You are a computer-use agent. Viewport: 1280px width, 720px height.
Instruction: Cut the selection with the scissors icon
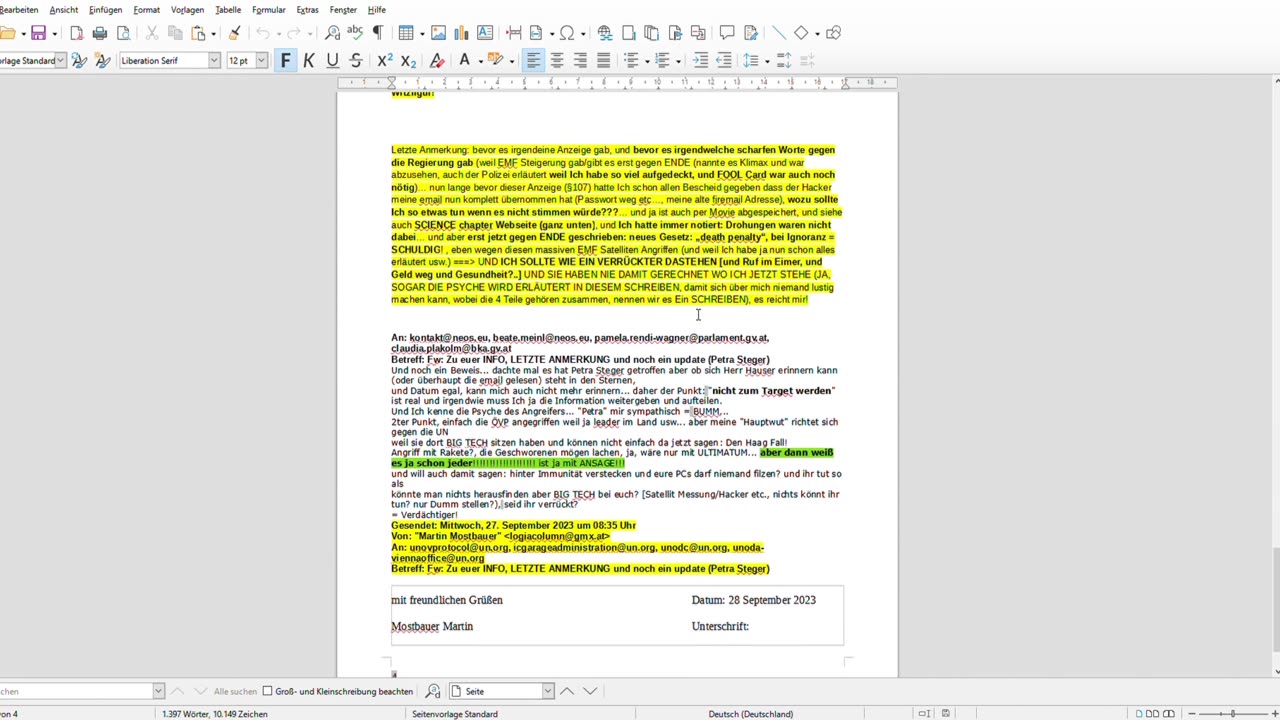(x=152, y=33)
